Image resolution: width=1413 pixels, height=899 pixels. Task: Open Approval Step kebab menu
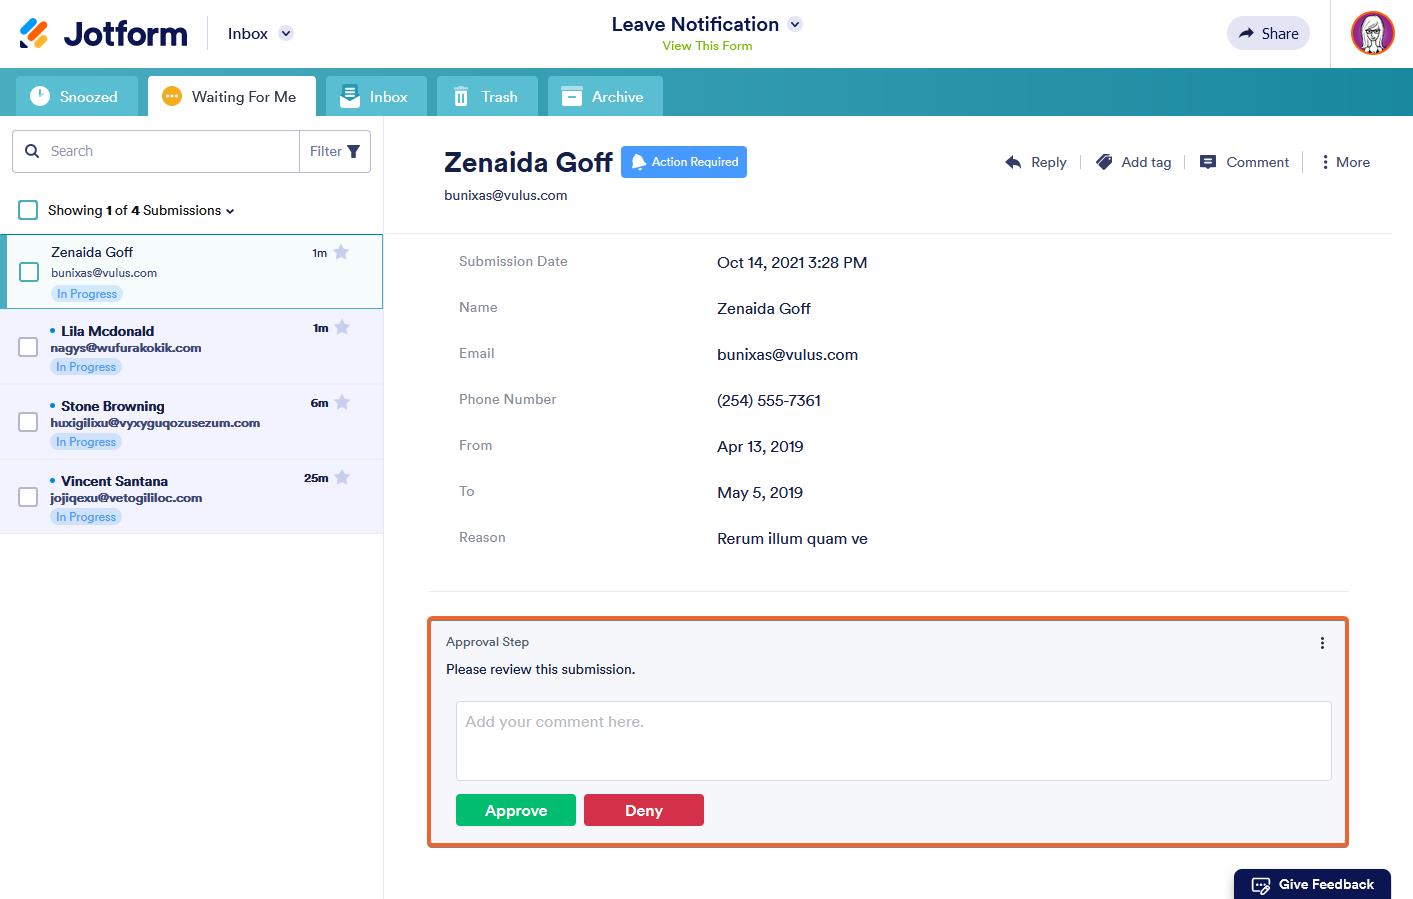pyautogui.click(x=1322, y=643)
